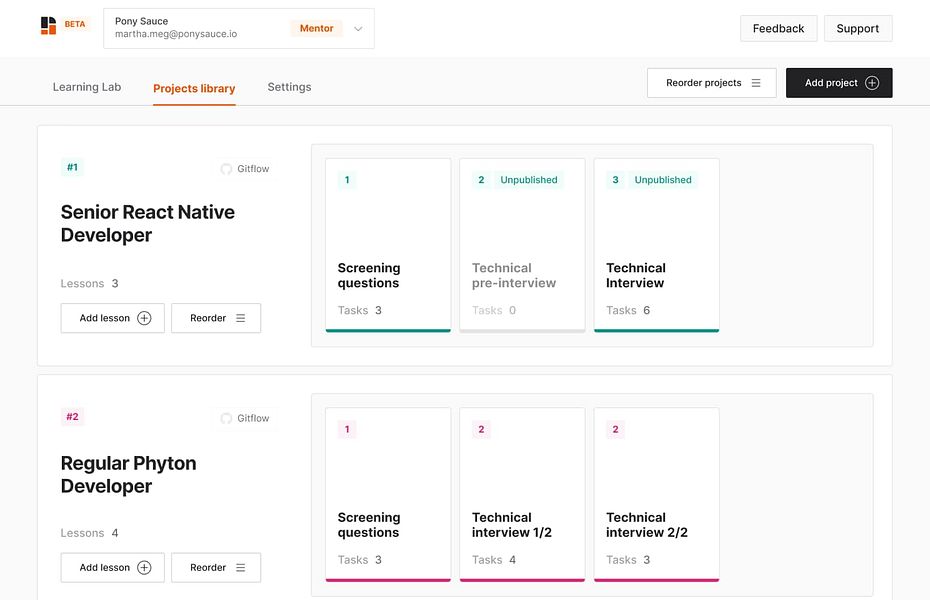This screenshot has width=930, height=600.
Task: Open the Pony Sauce account dropdown chevron
Action: [358, 28]
